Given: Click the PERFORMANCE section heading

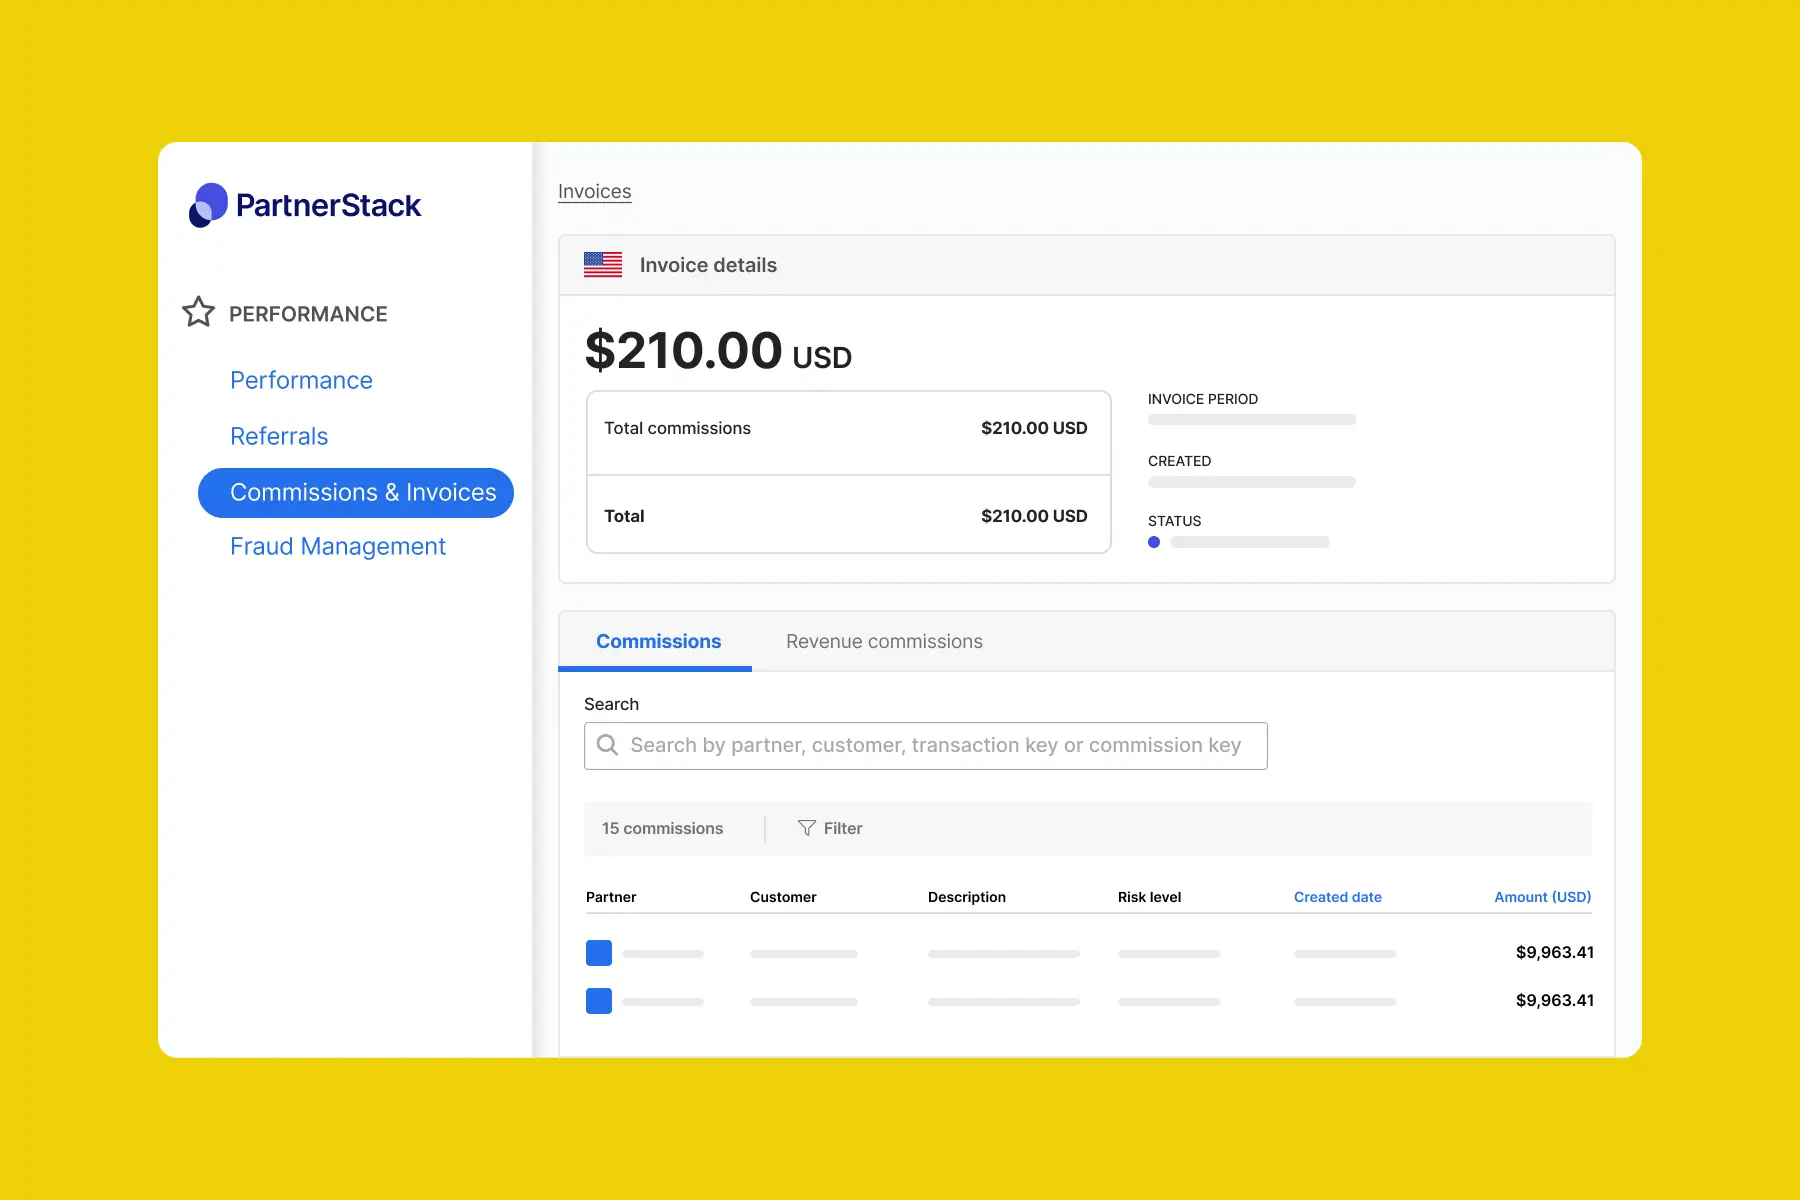Looking at the screenshot, I should tap(308, 314).
